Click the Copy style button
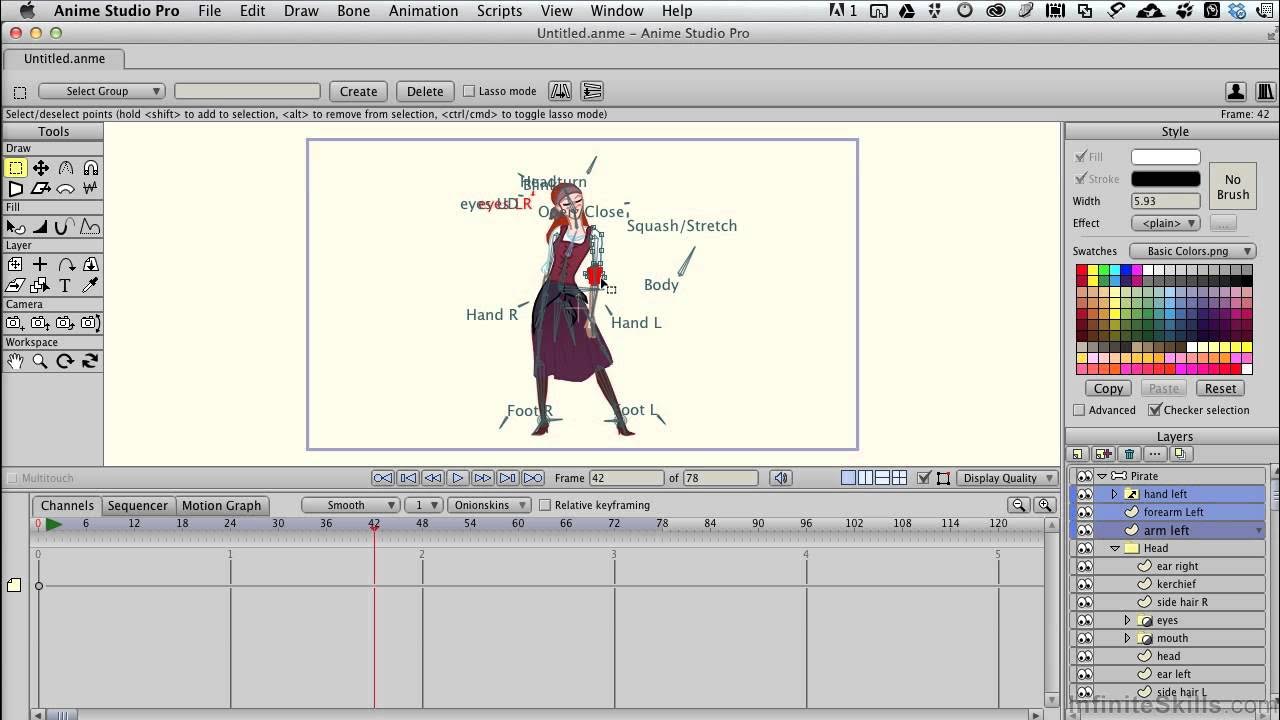The image size is (1280, 720). [x=1108, y=388]
